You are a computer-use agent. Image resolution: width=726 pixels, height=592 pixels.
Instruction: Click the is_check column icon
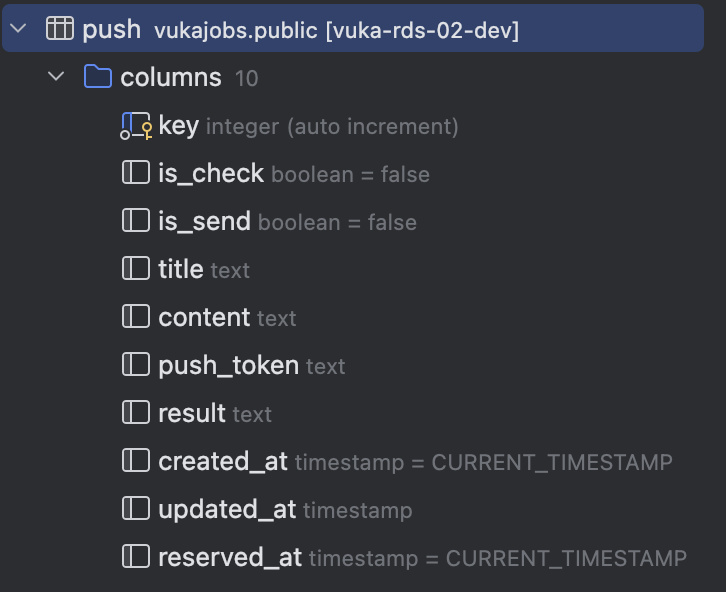pos(135,173)
